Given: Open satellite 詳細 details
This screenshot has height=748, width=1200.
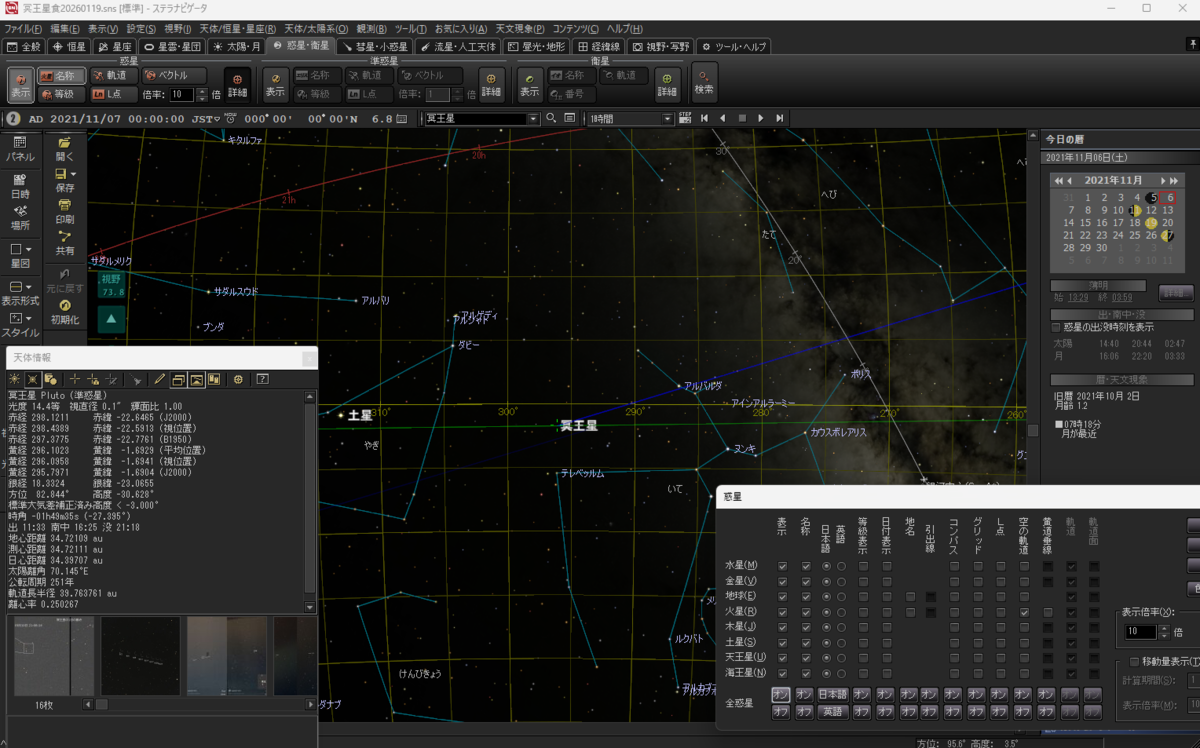Looking at the screenshot, I should tap(667, 85).
